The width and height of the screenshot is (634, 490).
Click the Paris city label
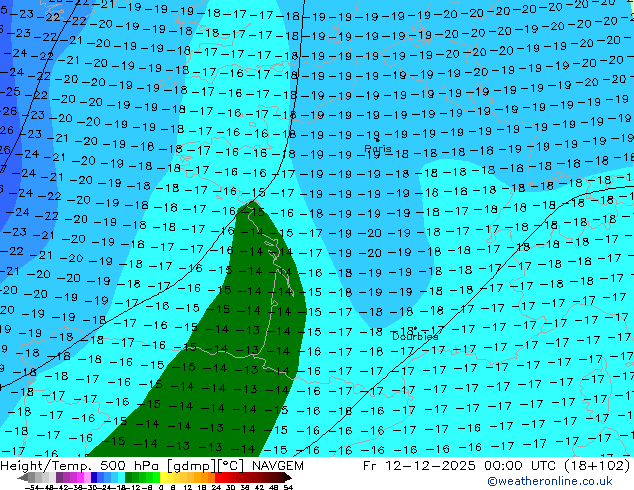(378, 149)
